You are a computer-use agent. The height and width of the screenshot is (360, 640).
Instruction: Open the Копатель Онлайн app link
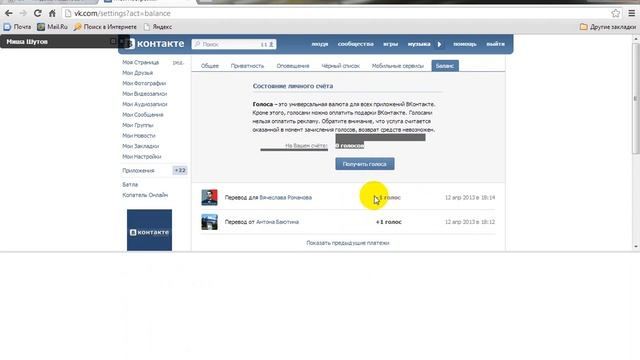(x=145, y=195)
